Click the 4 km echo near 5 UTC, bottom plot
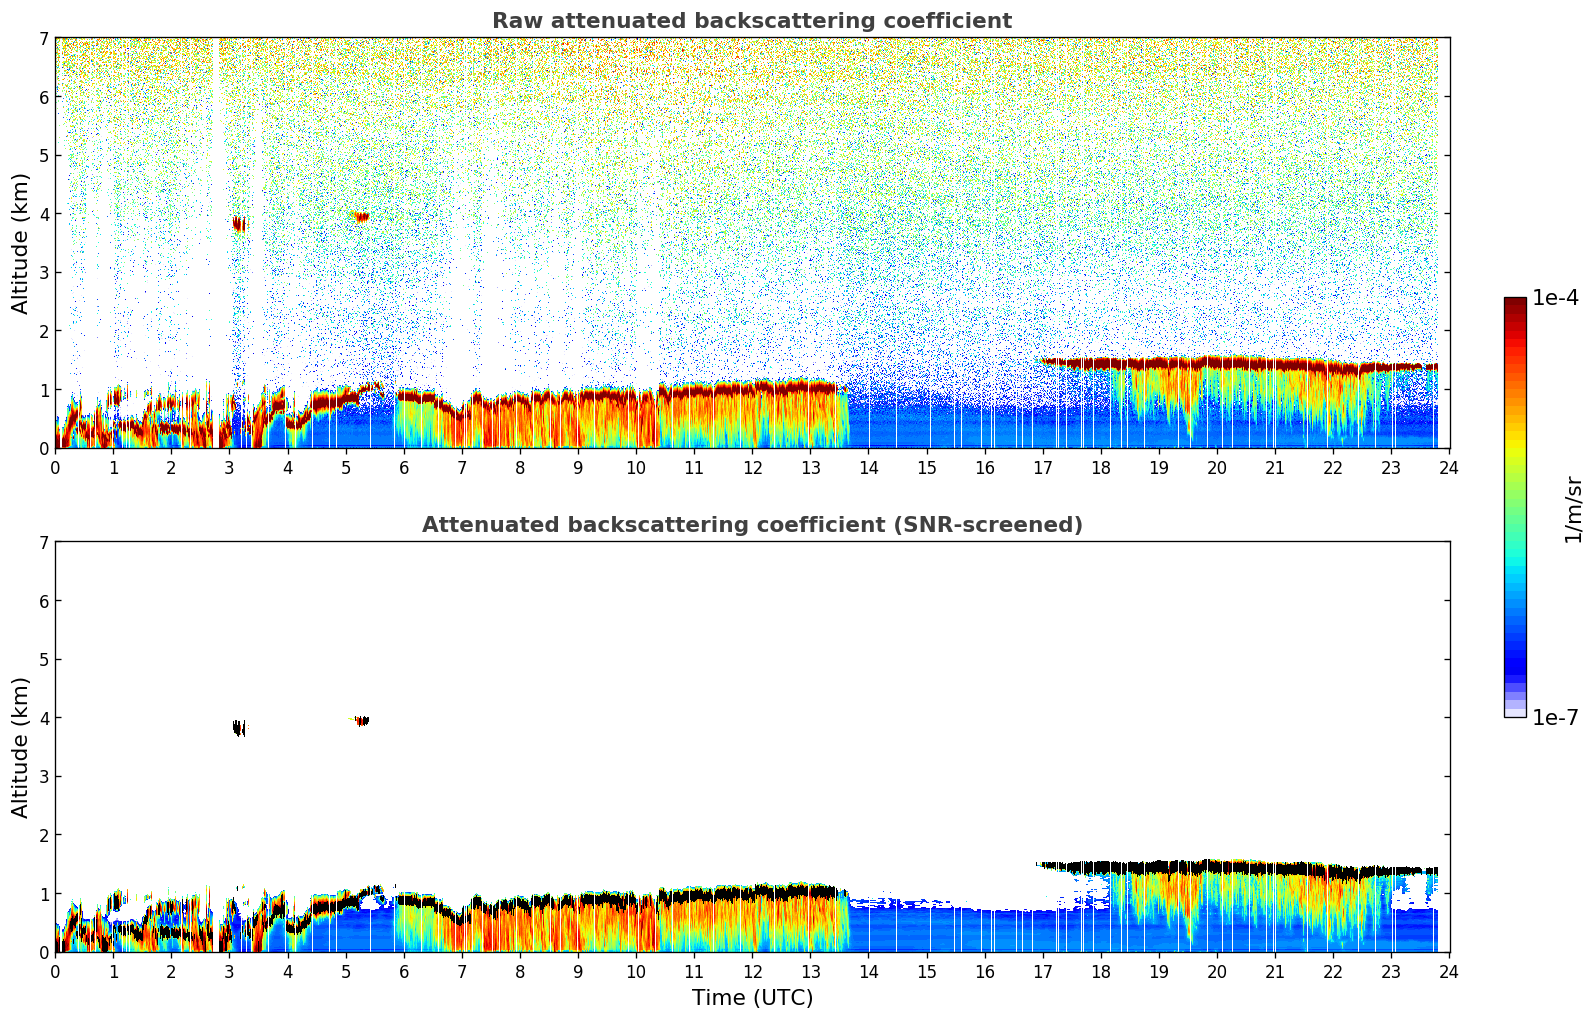 (361, 720)
